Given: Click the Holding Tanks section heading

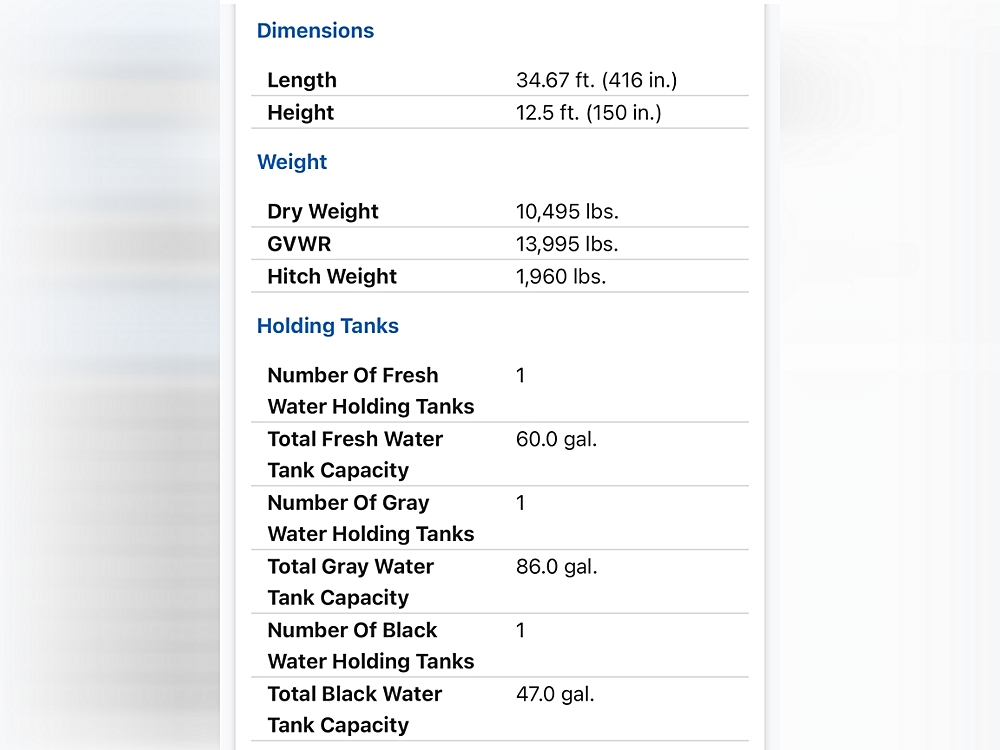Looking at the screenshot, I should [x=327, y=326].
